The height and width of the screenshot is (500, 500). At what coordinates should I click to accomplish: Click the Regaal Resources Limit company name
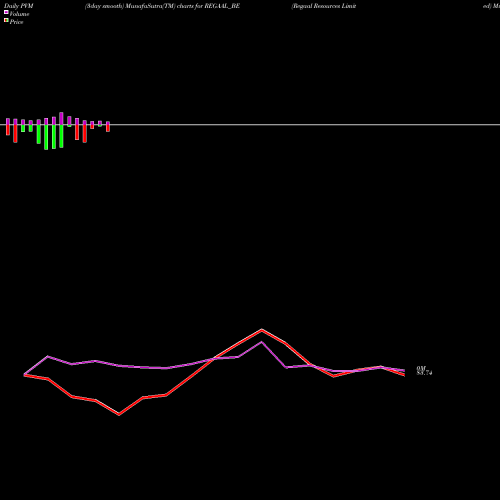click(324, 6)
